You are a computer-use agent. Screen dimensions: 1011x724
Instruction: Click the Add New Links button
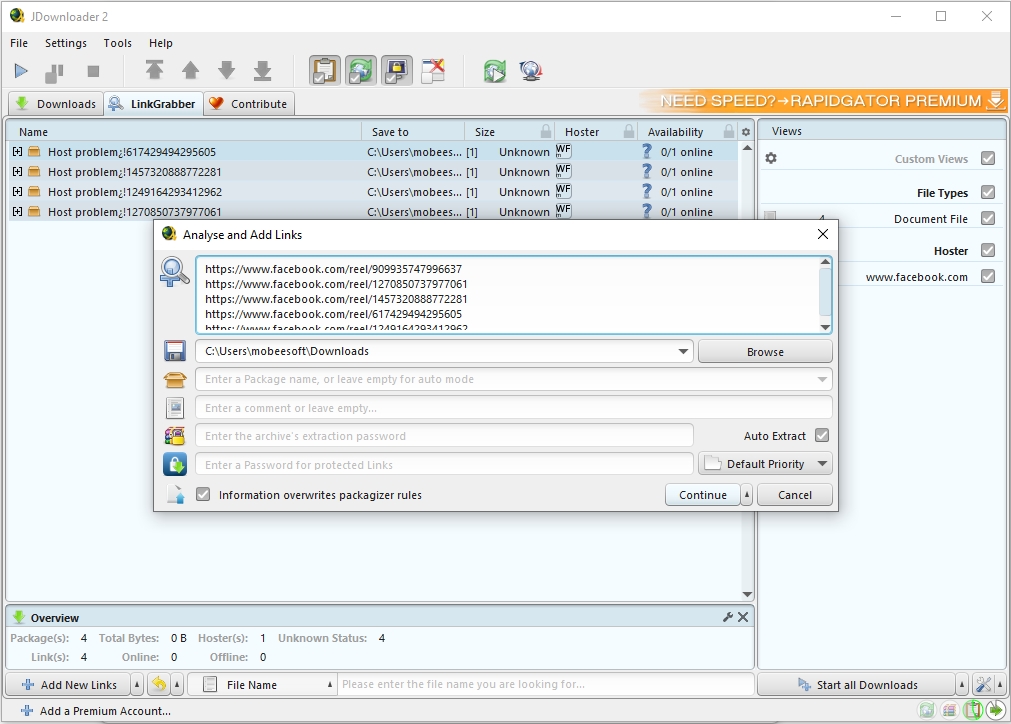click(x=68, y=685)
